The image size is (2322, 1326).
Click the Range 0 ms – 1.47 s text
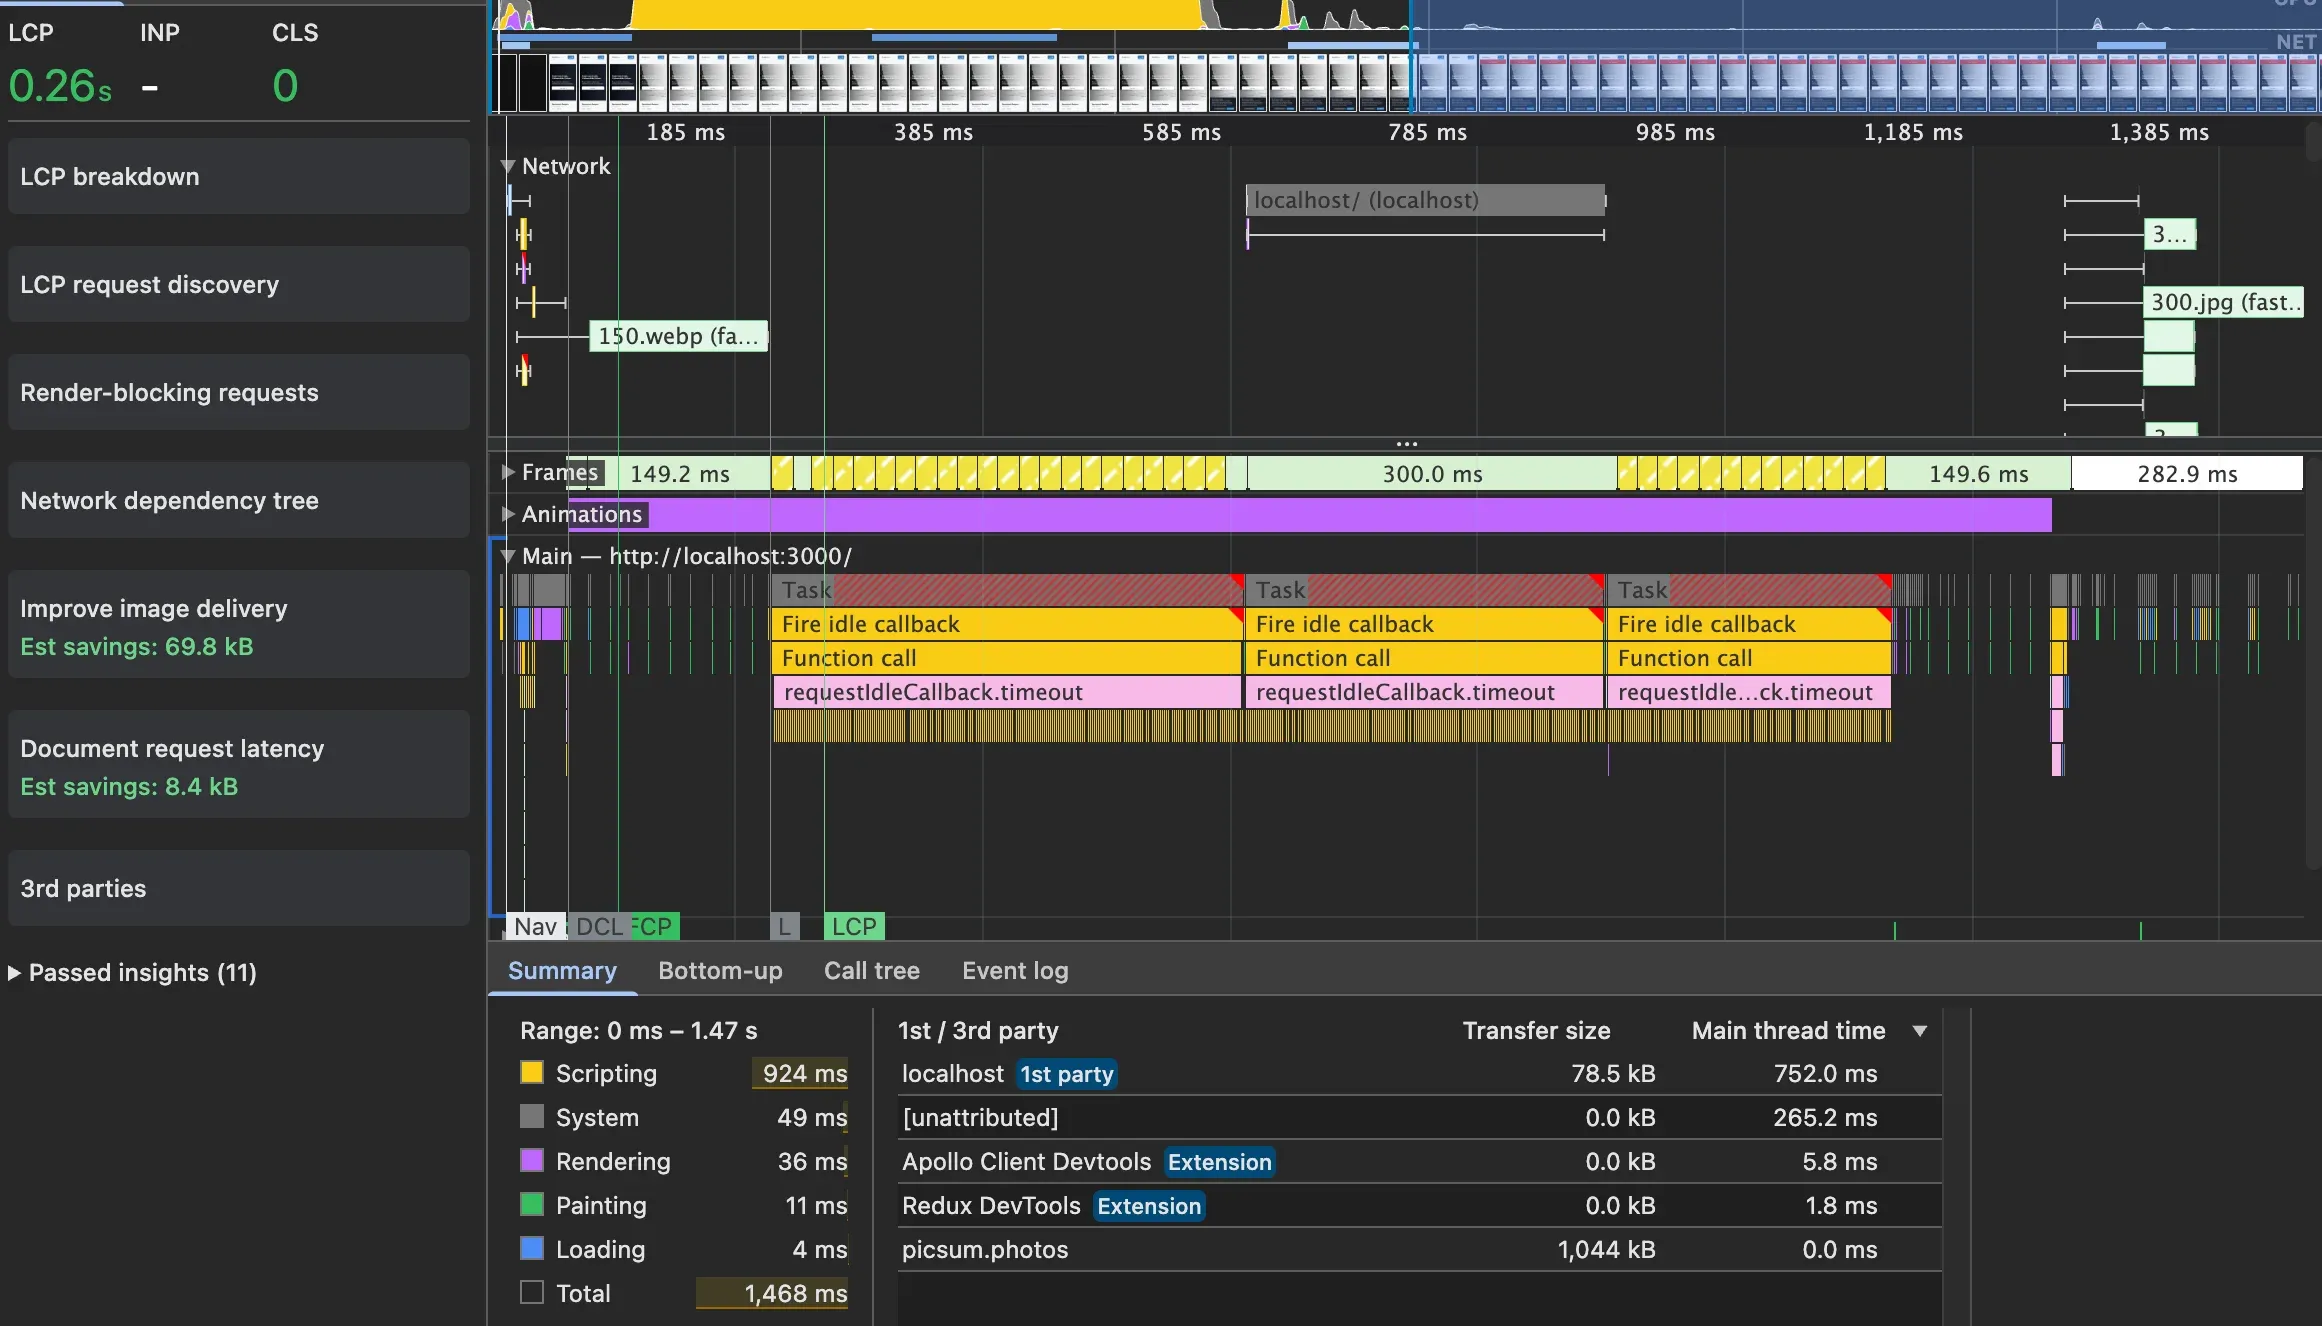point(638,1030)
